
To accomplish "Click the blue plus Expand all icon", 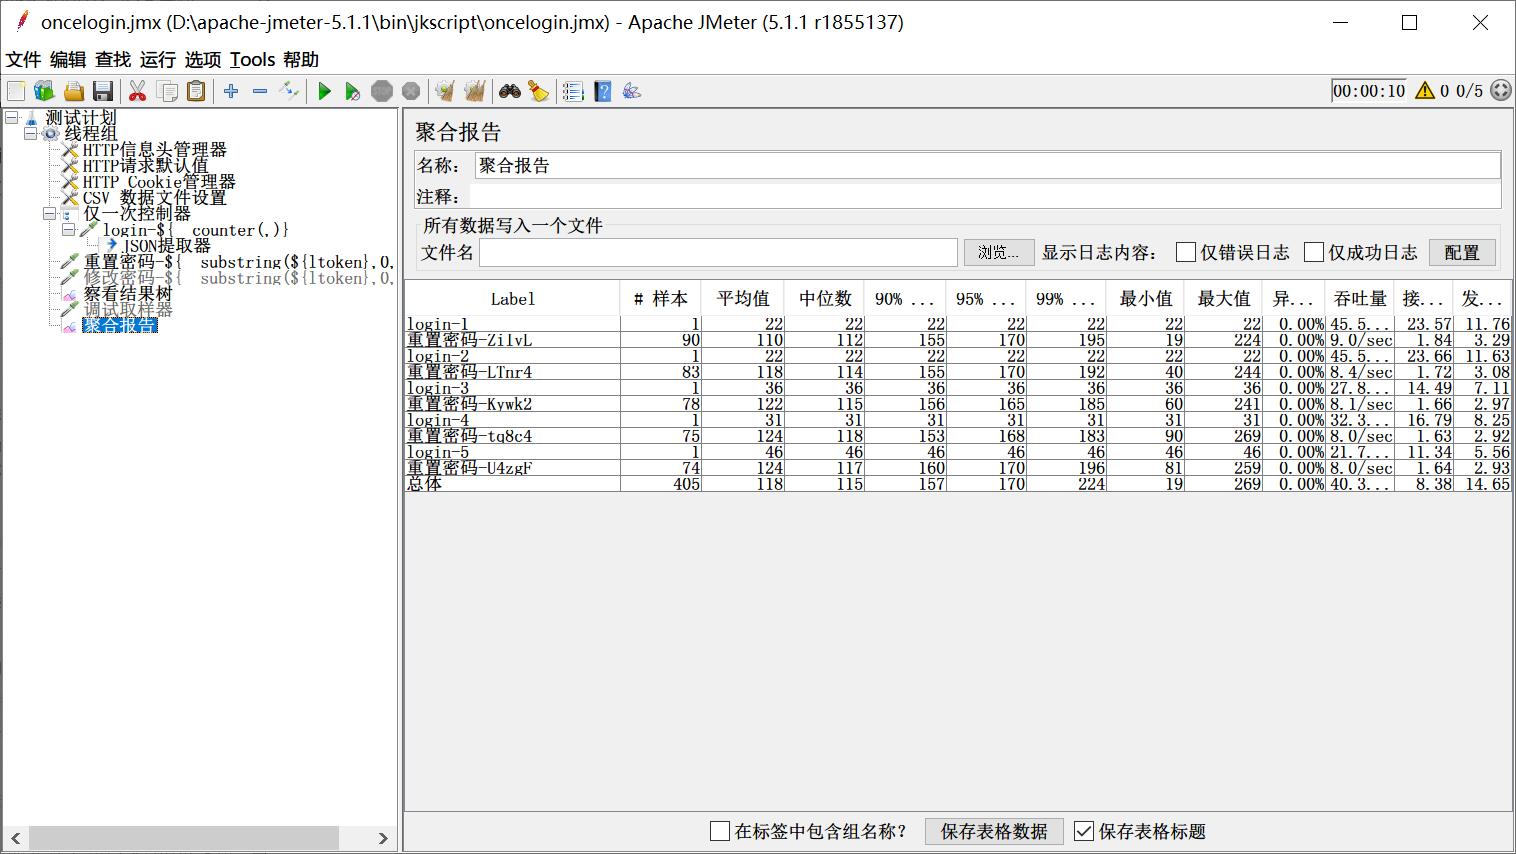I will click(x=231, y=92).
